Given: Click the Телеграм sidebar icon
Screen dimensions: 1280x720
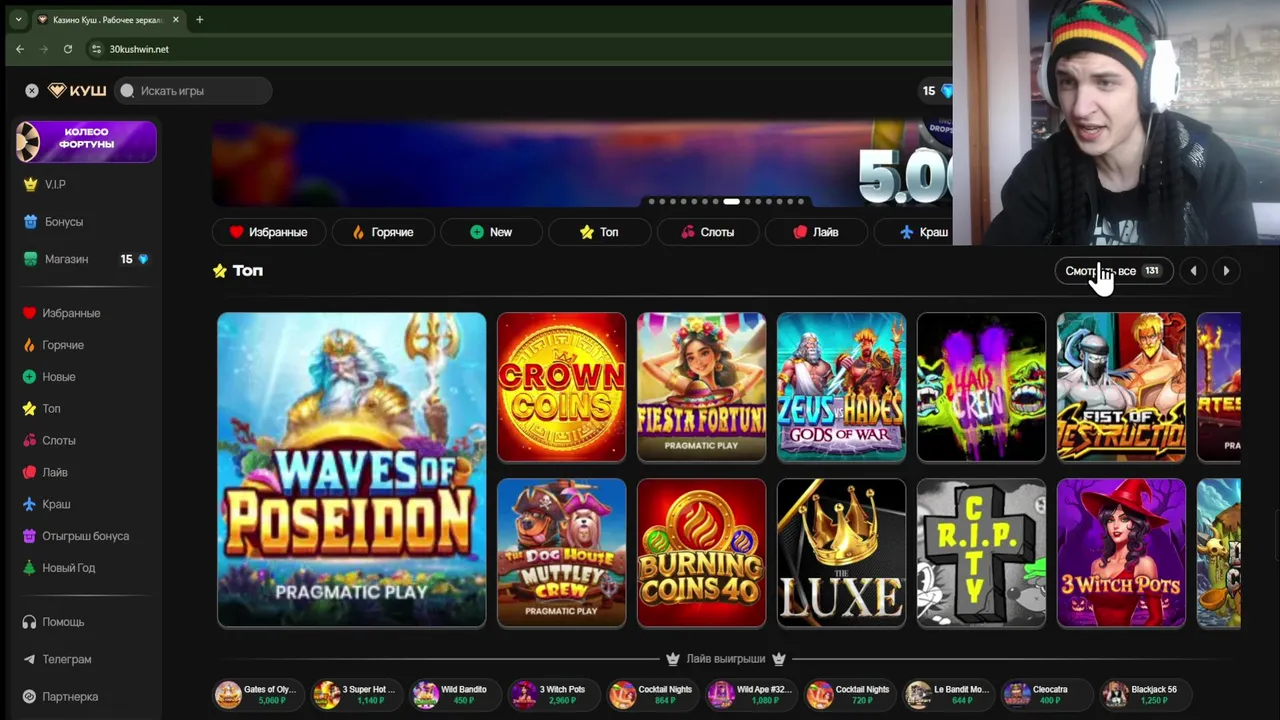Looking at the screenshot, I should coord(29,659).
